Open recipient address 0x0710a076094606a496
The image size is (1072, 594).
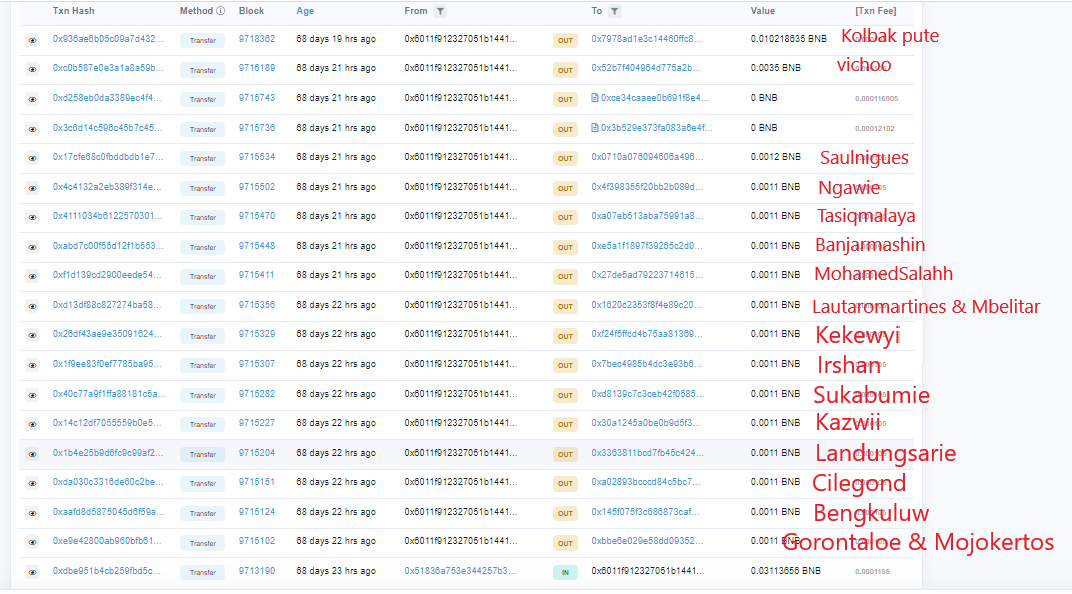coord(647,157)
